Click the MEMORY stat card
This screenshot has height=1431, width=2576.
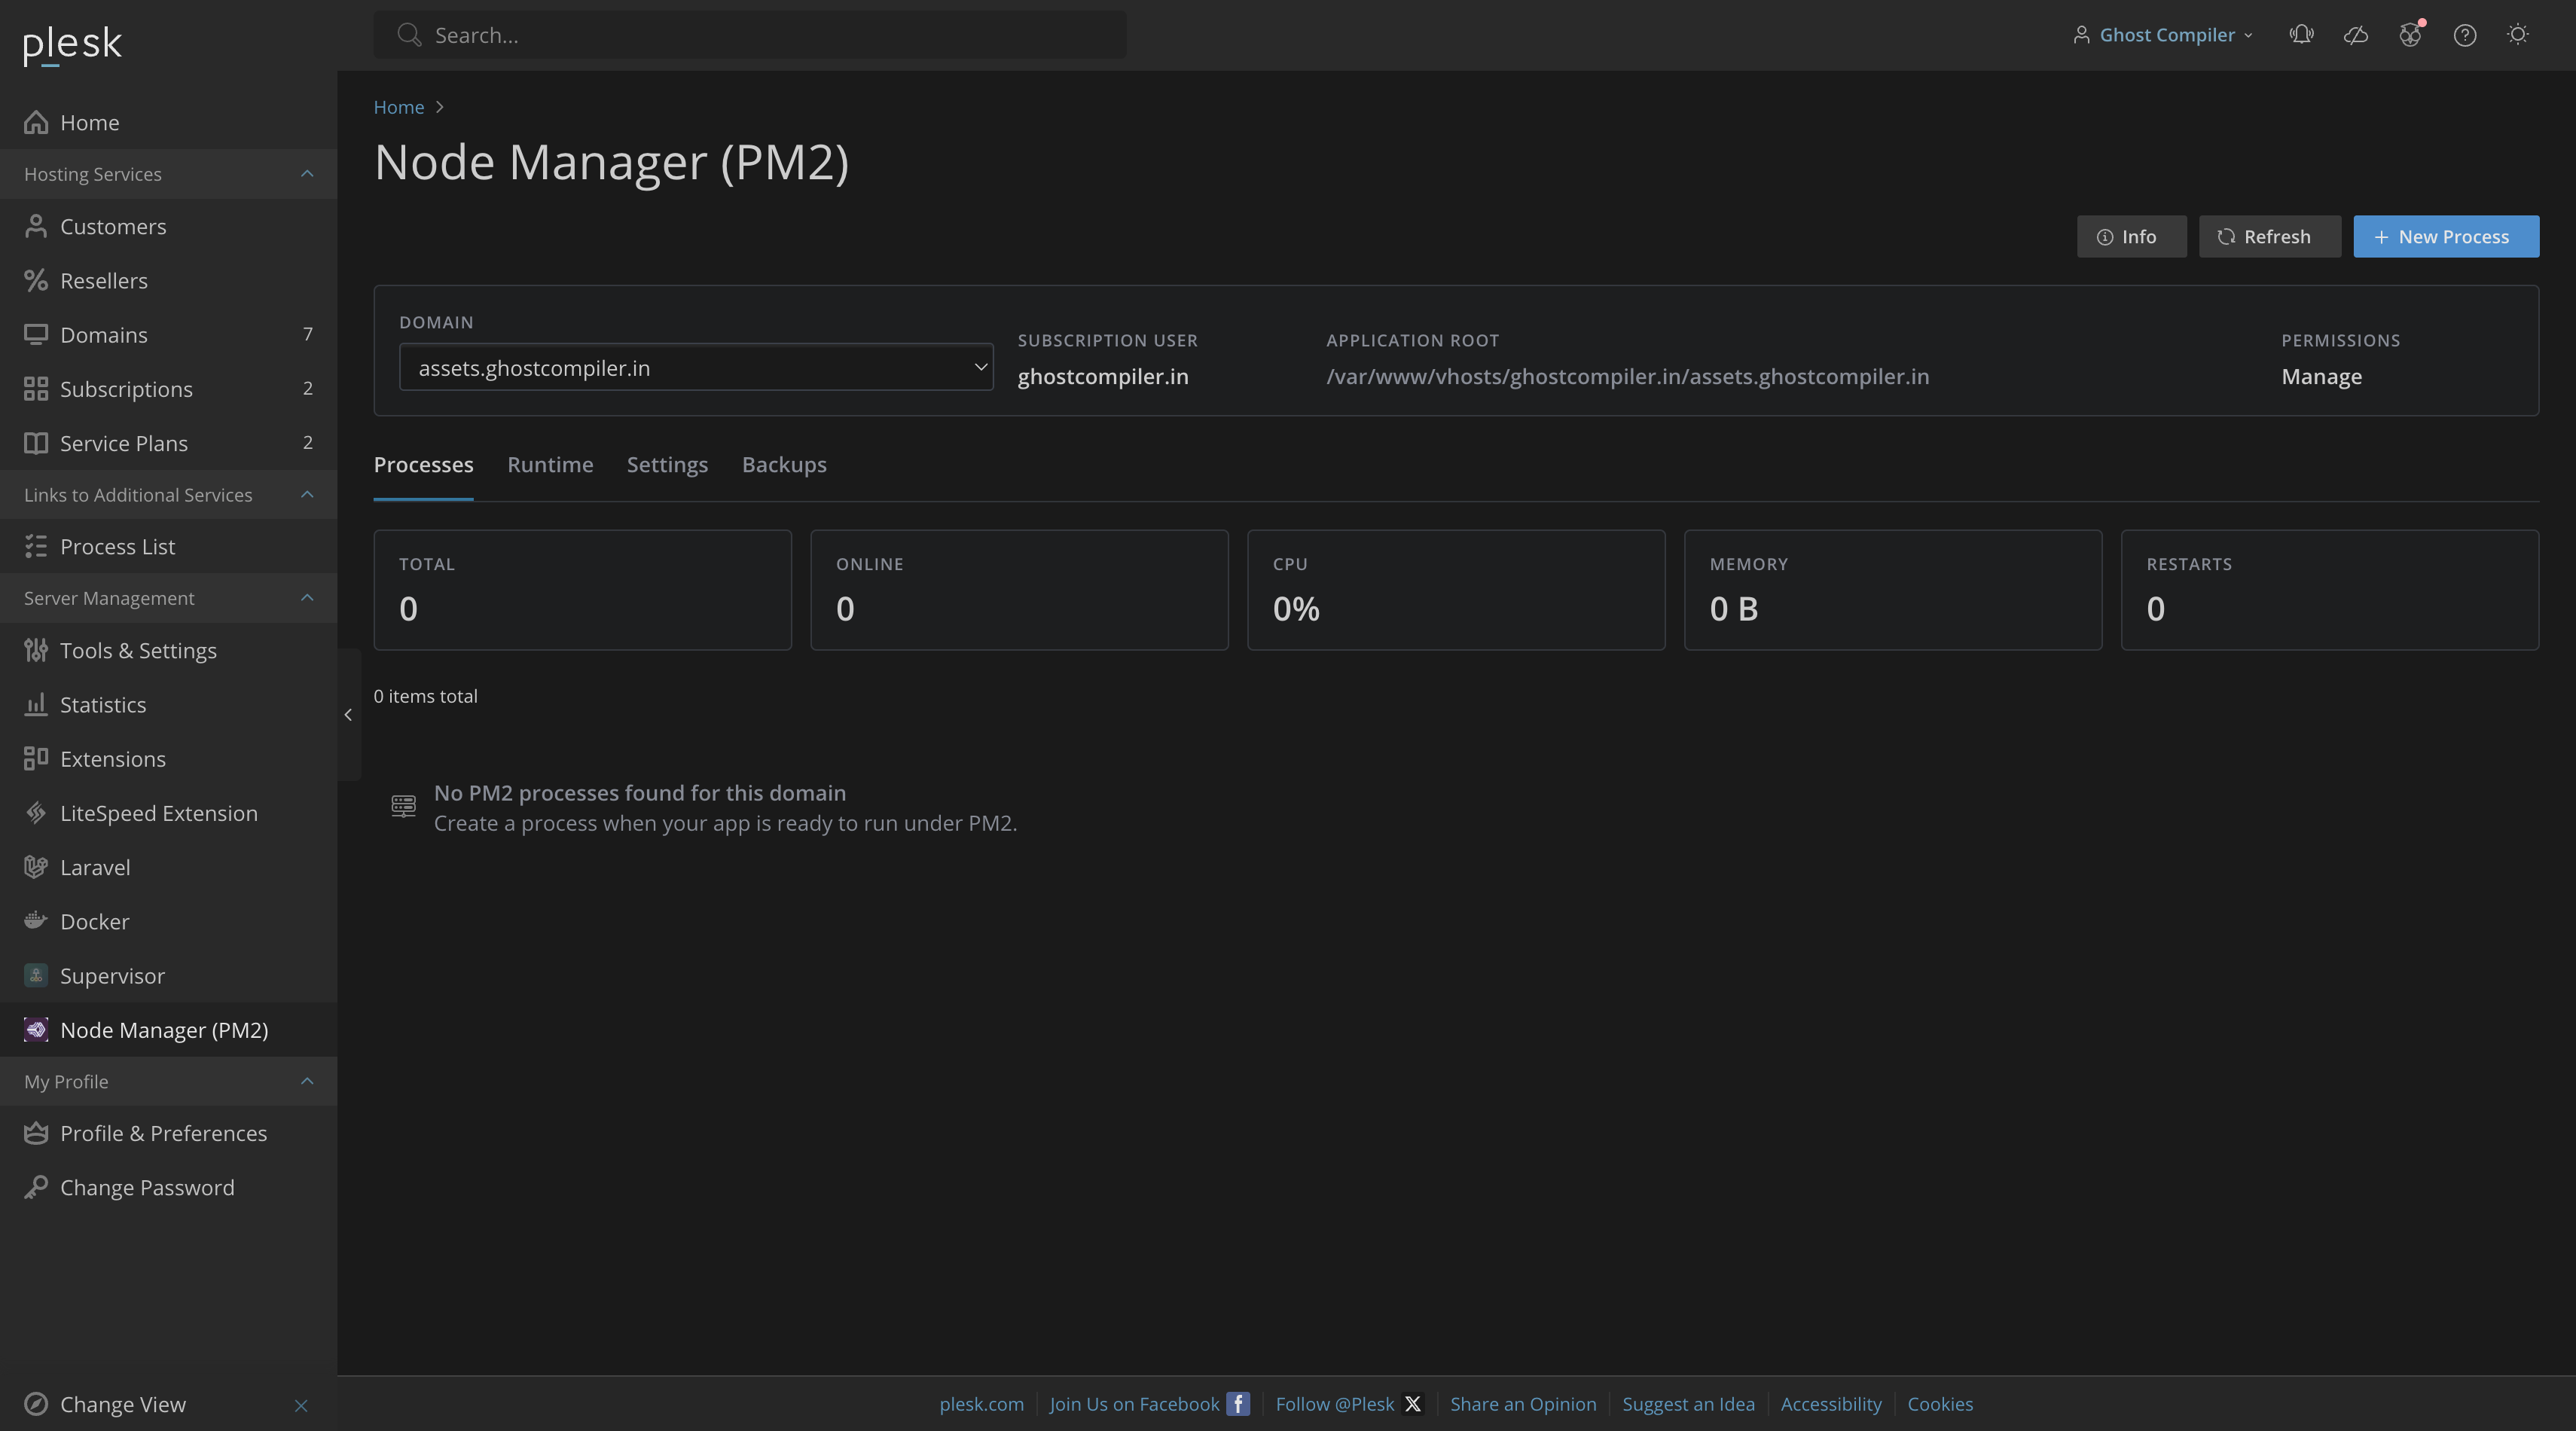tap(1893, 590)
